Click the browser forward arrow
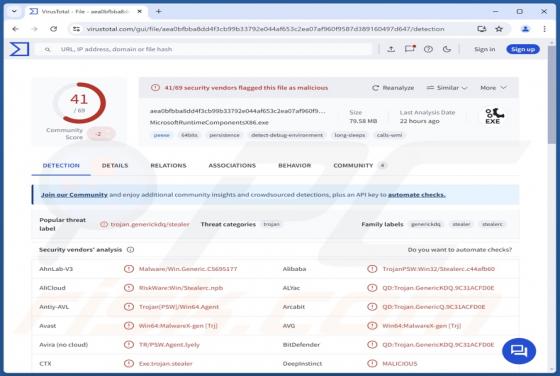 pyautogui.click(x=34, y=29)
